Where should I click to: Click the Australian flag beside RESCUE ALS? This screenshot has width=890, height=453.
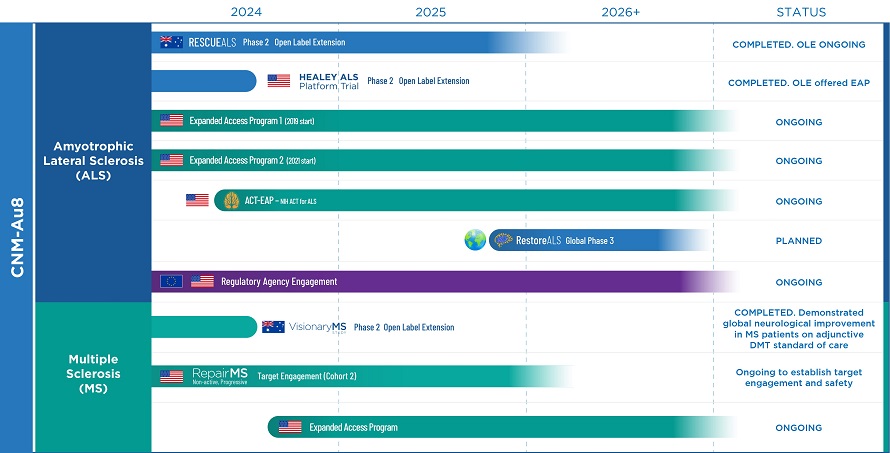point(171,42)
